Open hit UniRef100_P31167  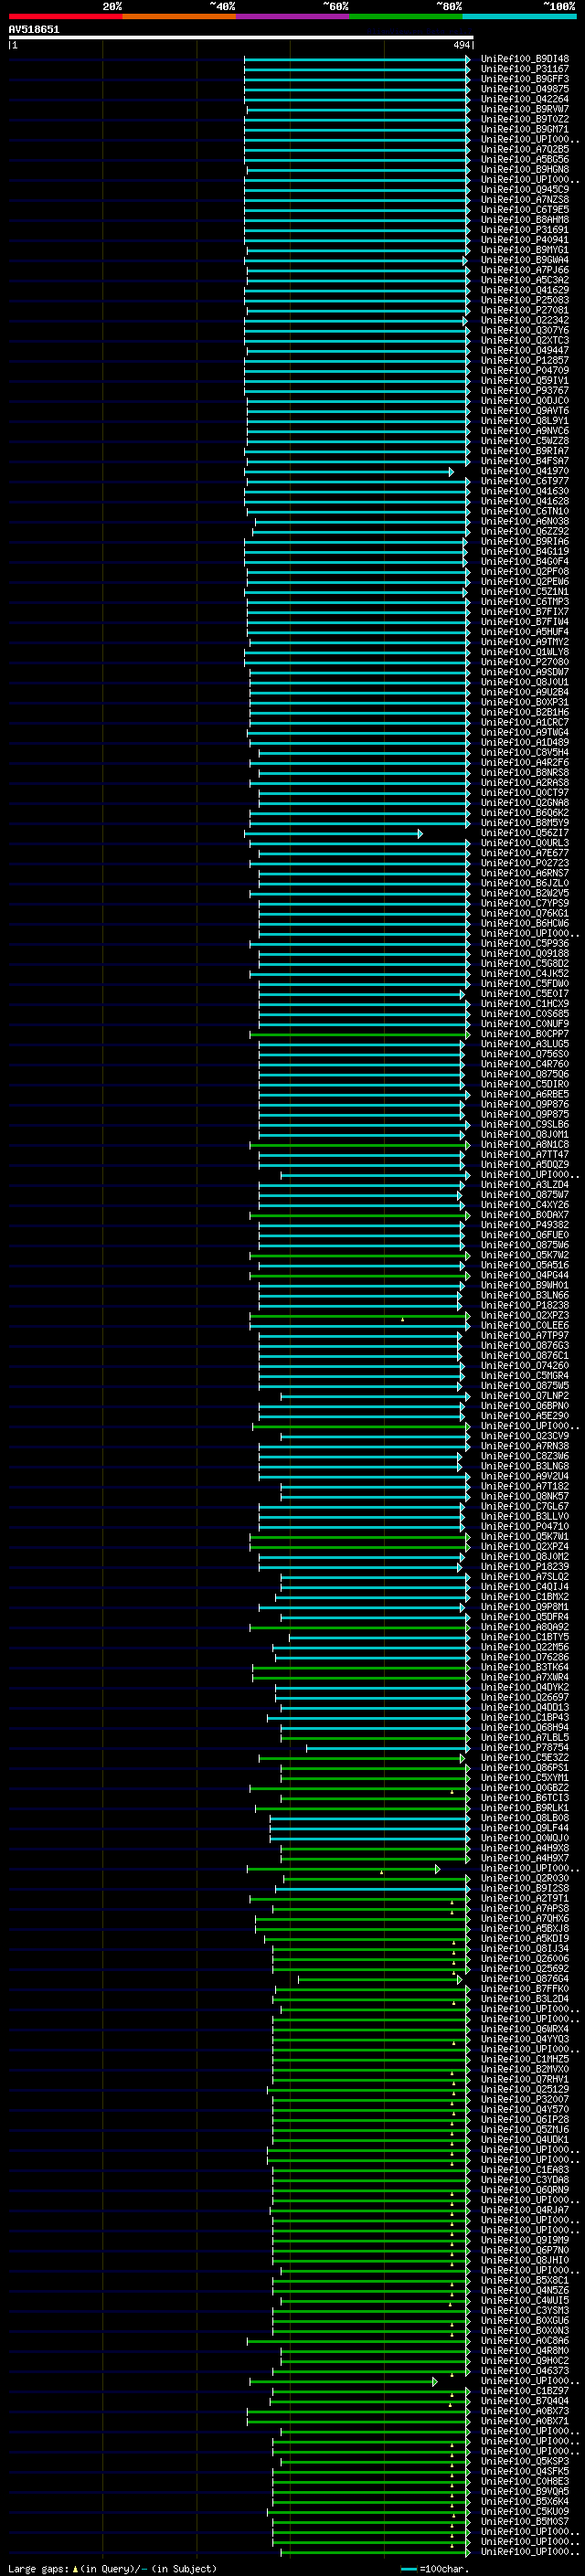[525, 69]
